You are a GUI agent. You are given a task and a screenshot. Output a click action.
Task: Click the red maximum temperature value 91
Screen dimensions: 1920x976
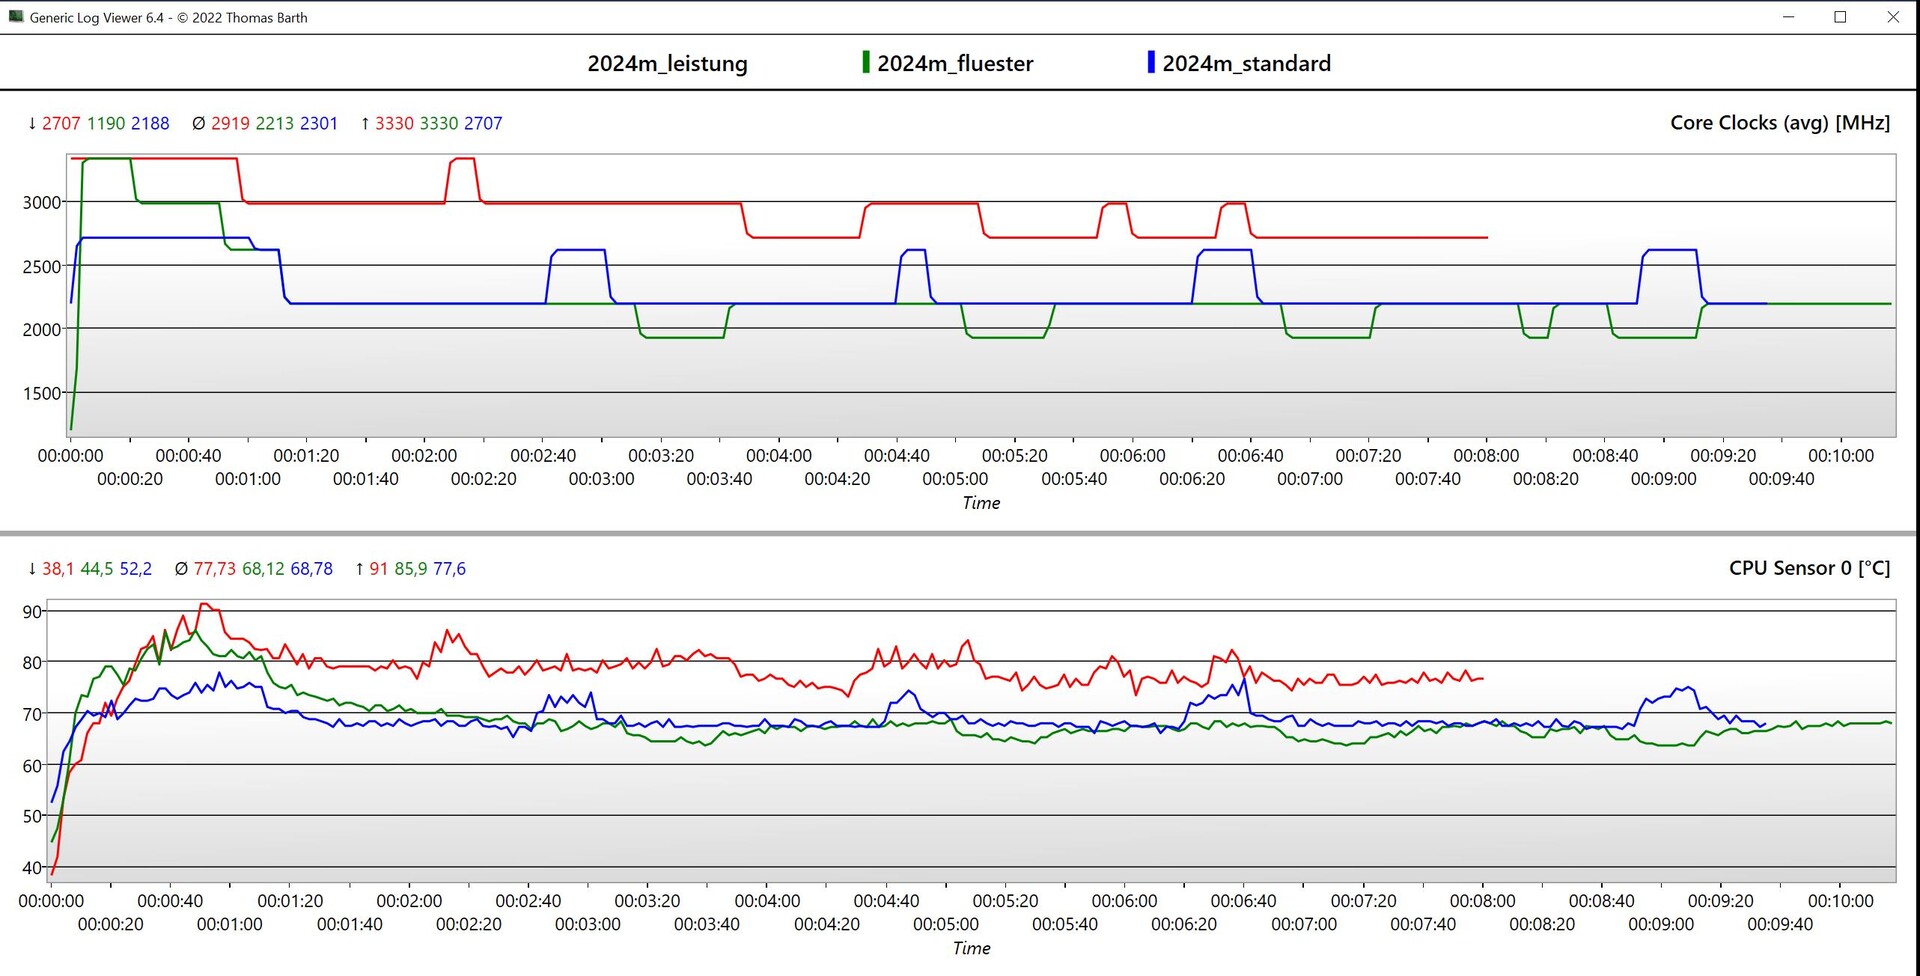pyautogui.click(x=378, y=569)
